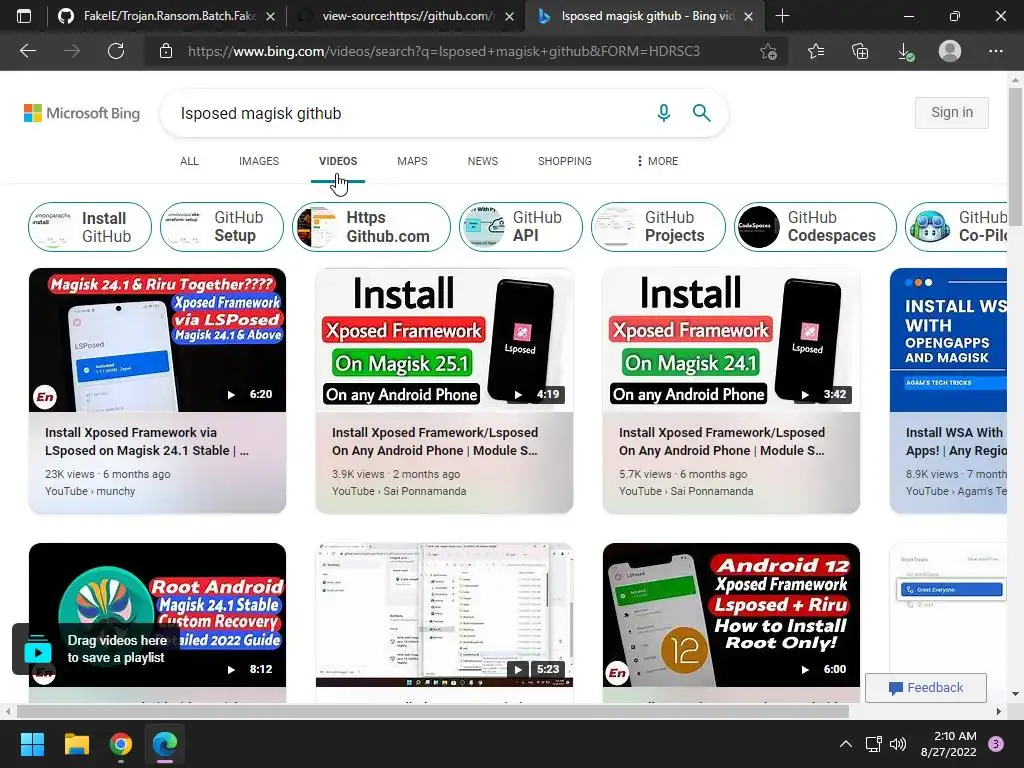Screen dimensions: 1024x768
Task: Click the playlist icon beside Drag videos here
Action: (x=38, y=648)
